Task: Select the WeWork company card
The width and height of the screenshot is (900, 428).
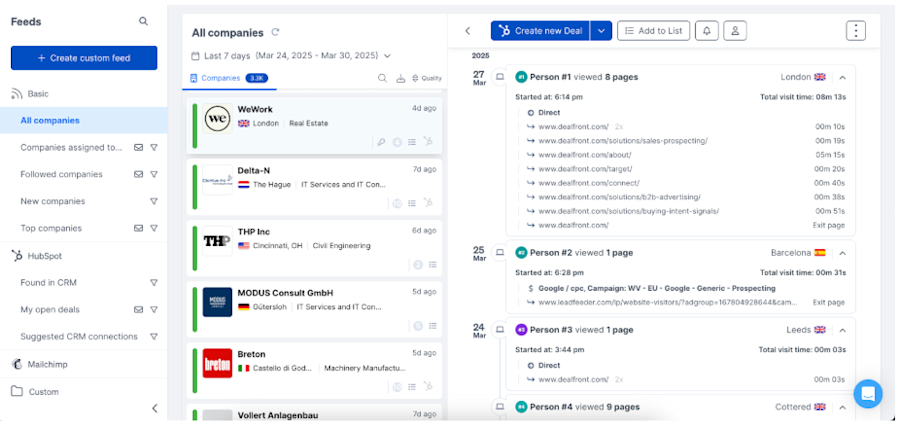Action: click(x=315, y=125)
